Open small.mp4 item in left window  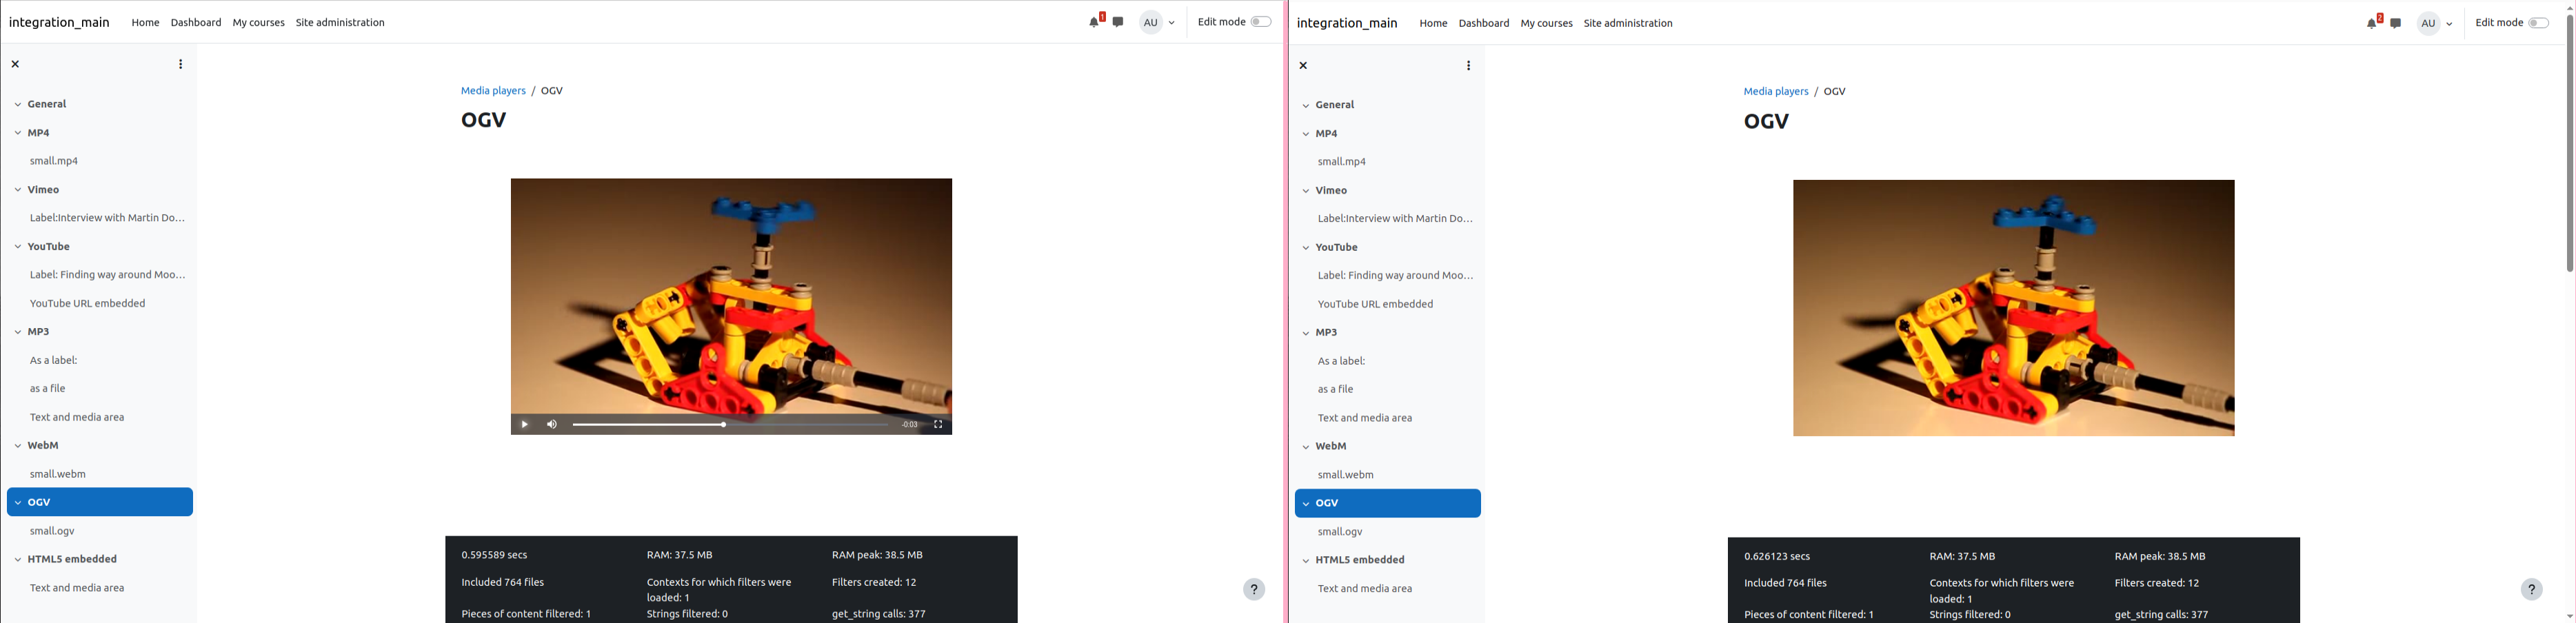(54, 160)
